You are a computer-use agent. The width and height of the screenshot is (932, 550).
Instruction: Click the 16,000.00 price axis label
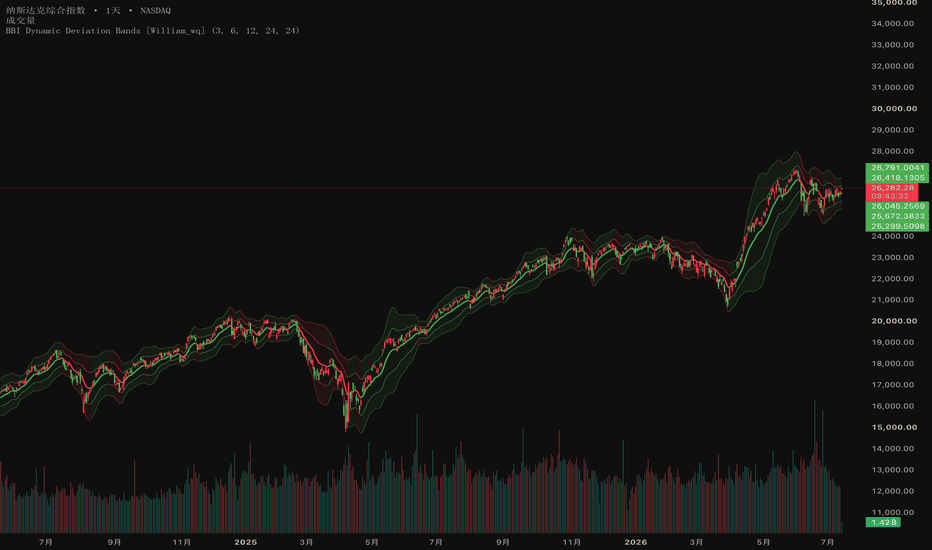(x=892, y=406)
